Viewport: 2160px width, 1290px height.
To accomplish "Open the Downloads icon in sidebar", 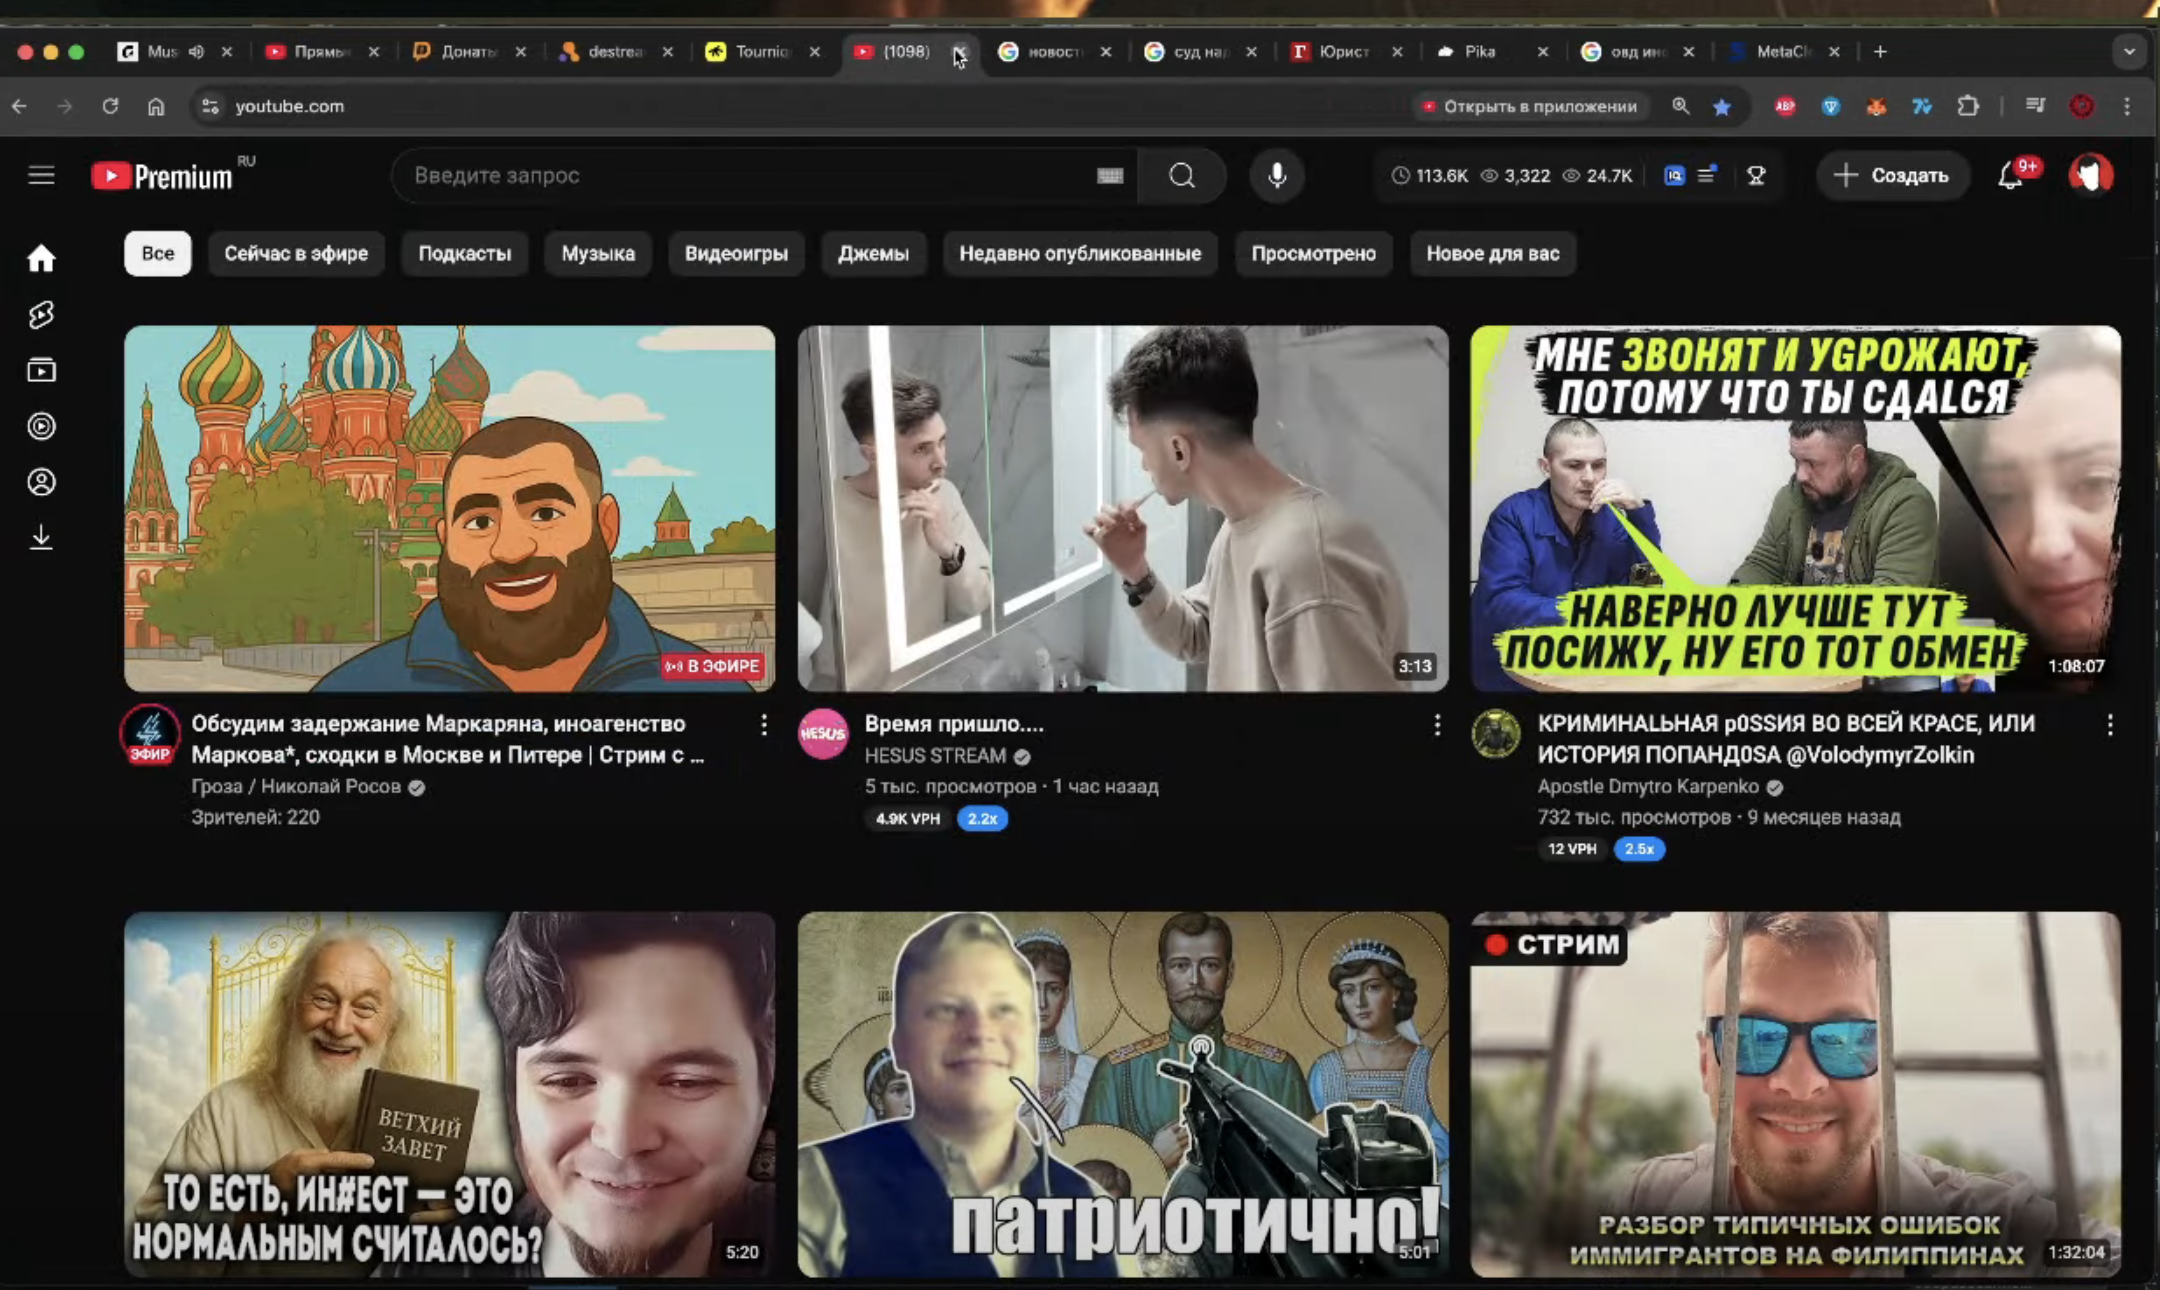I will (x=41, y=538).
